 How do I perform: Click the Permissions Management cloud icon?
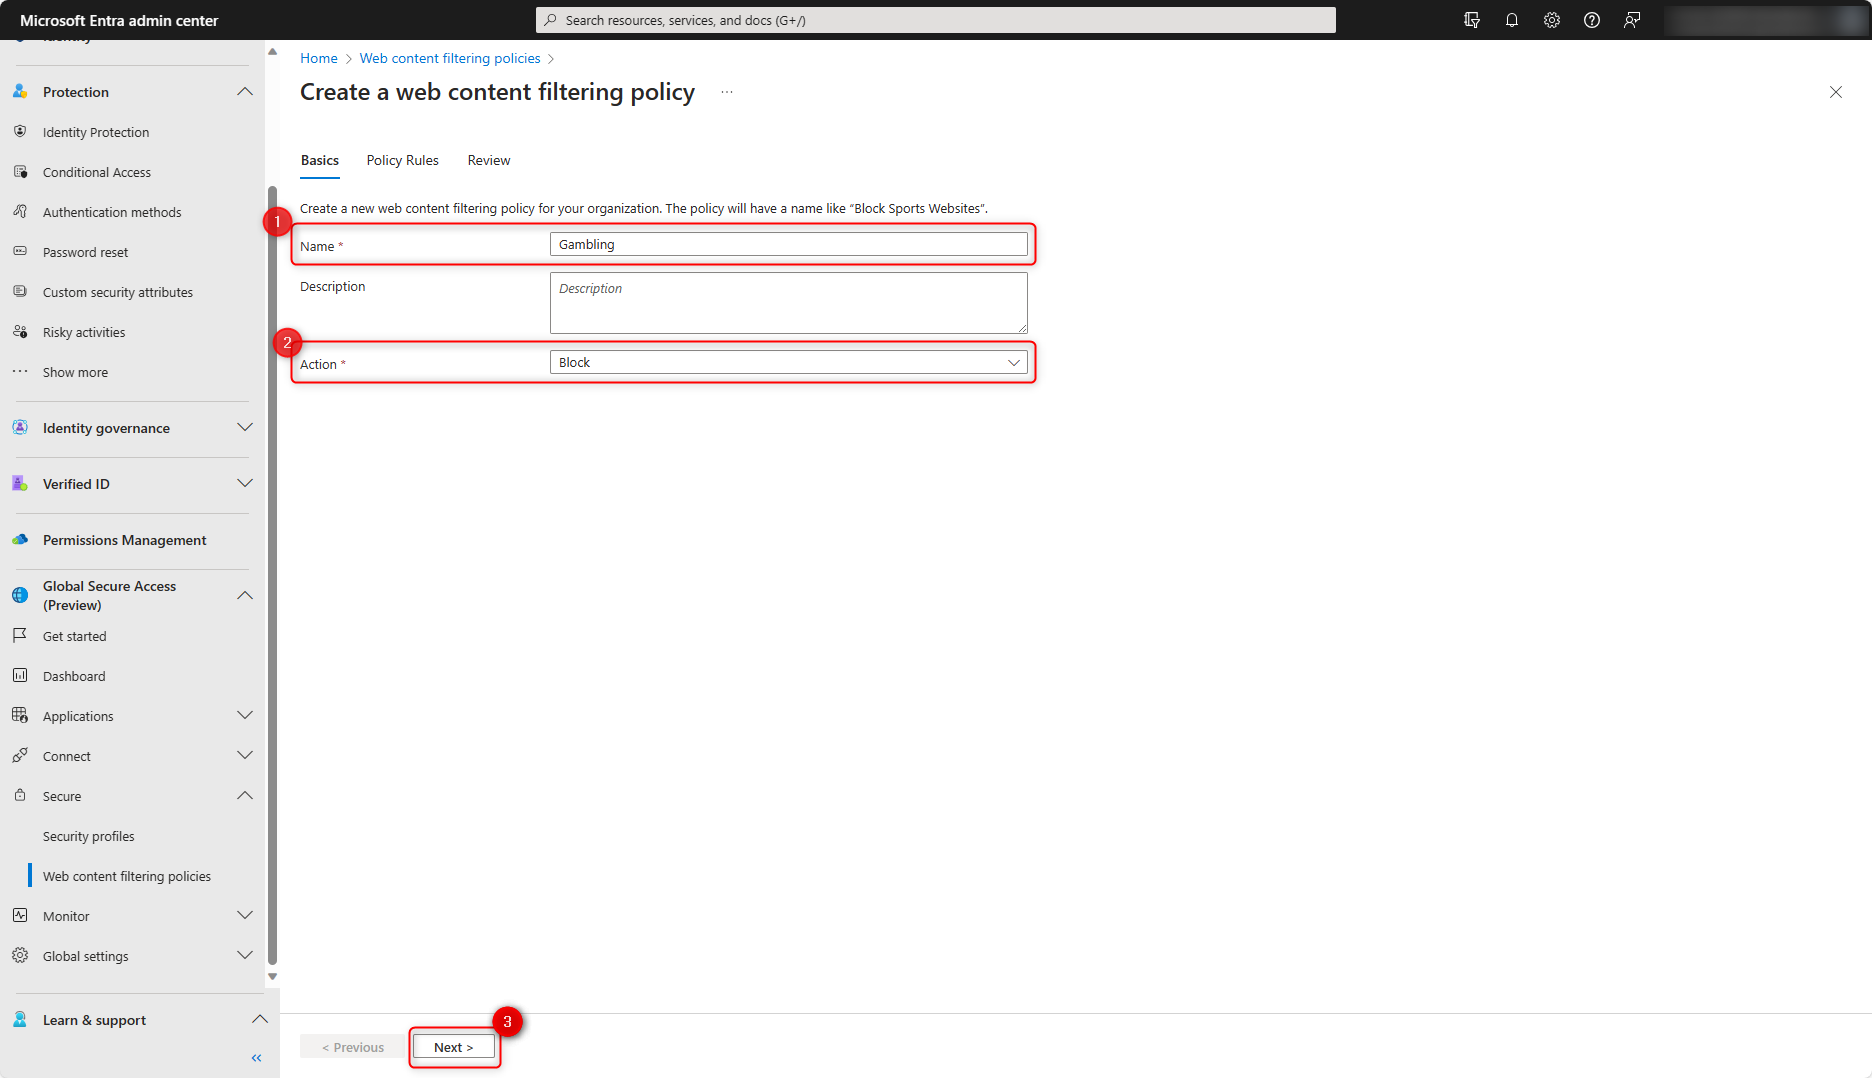click(x=20, y=540)
